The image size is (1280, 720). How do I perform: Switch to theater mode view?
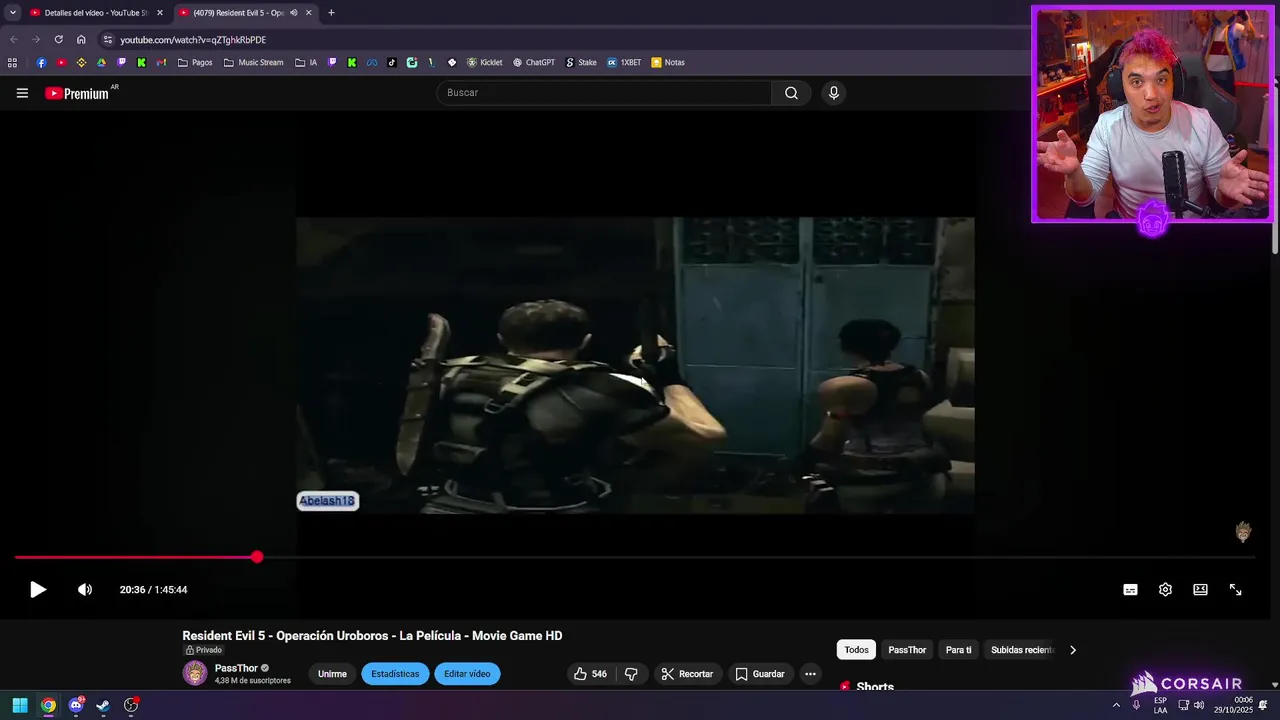[1200, 590]
